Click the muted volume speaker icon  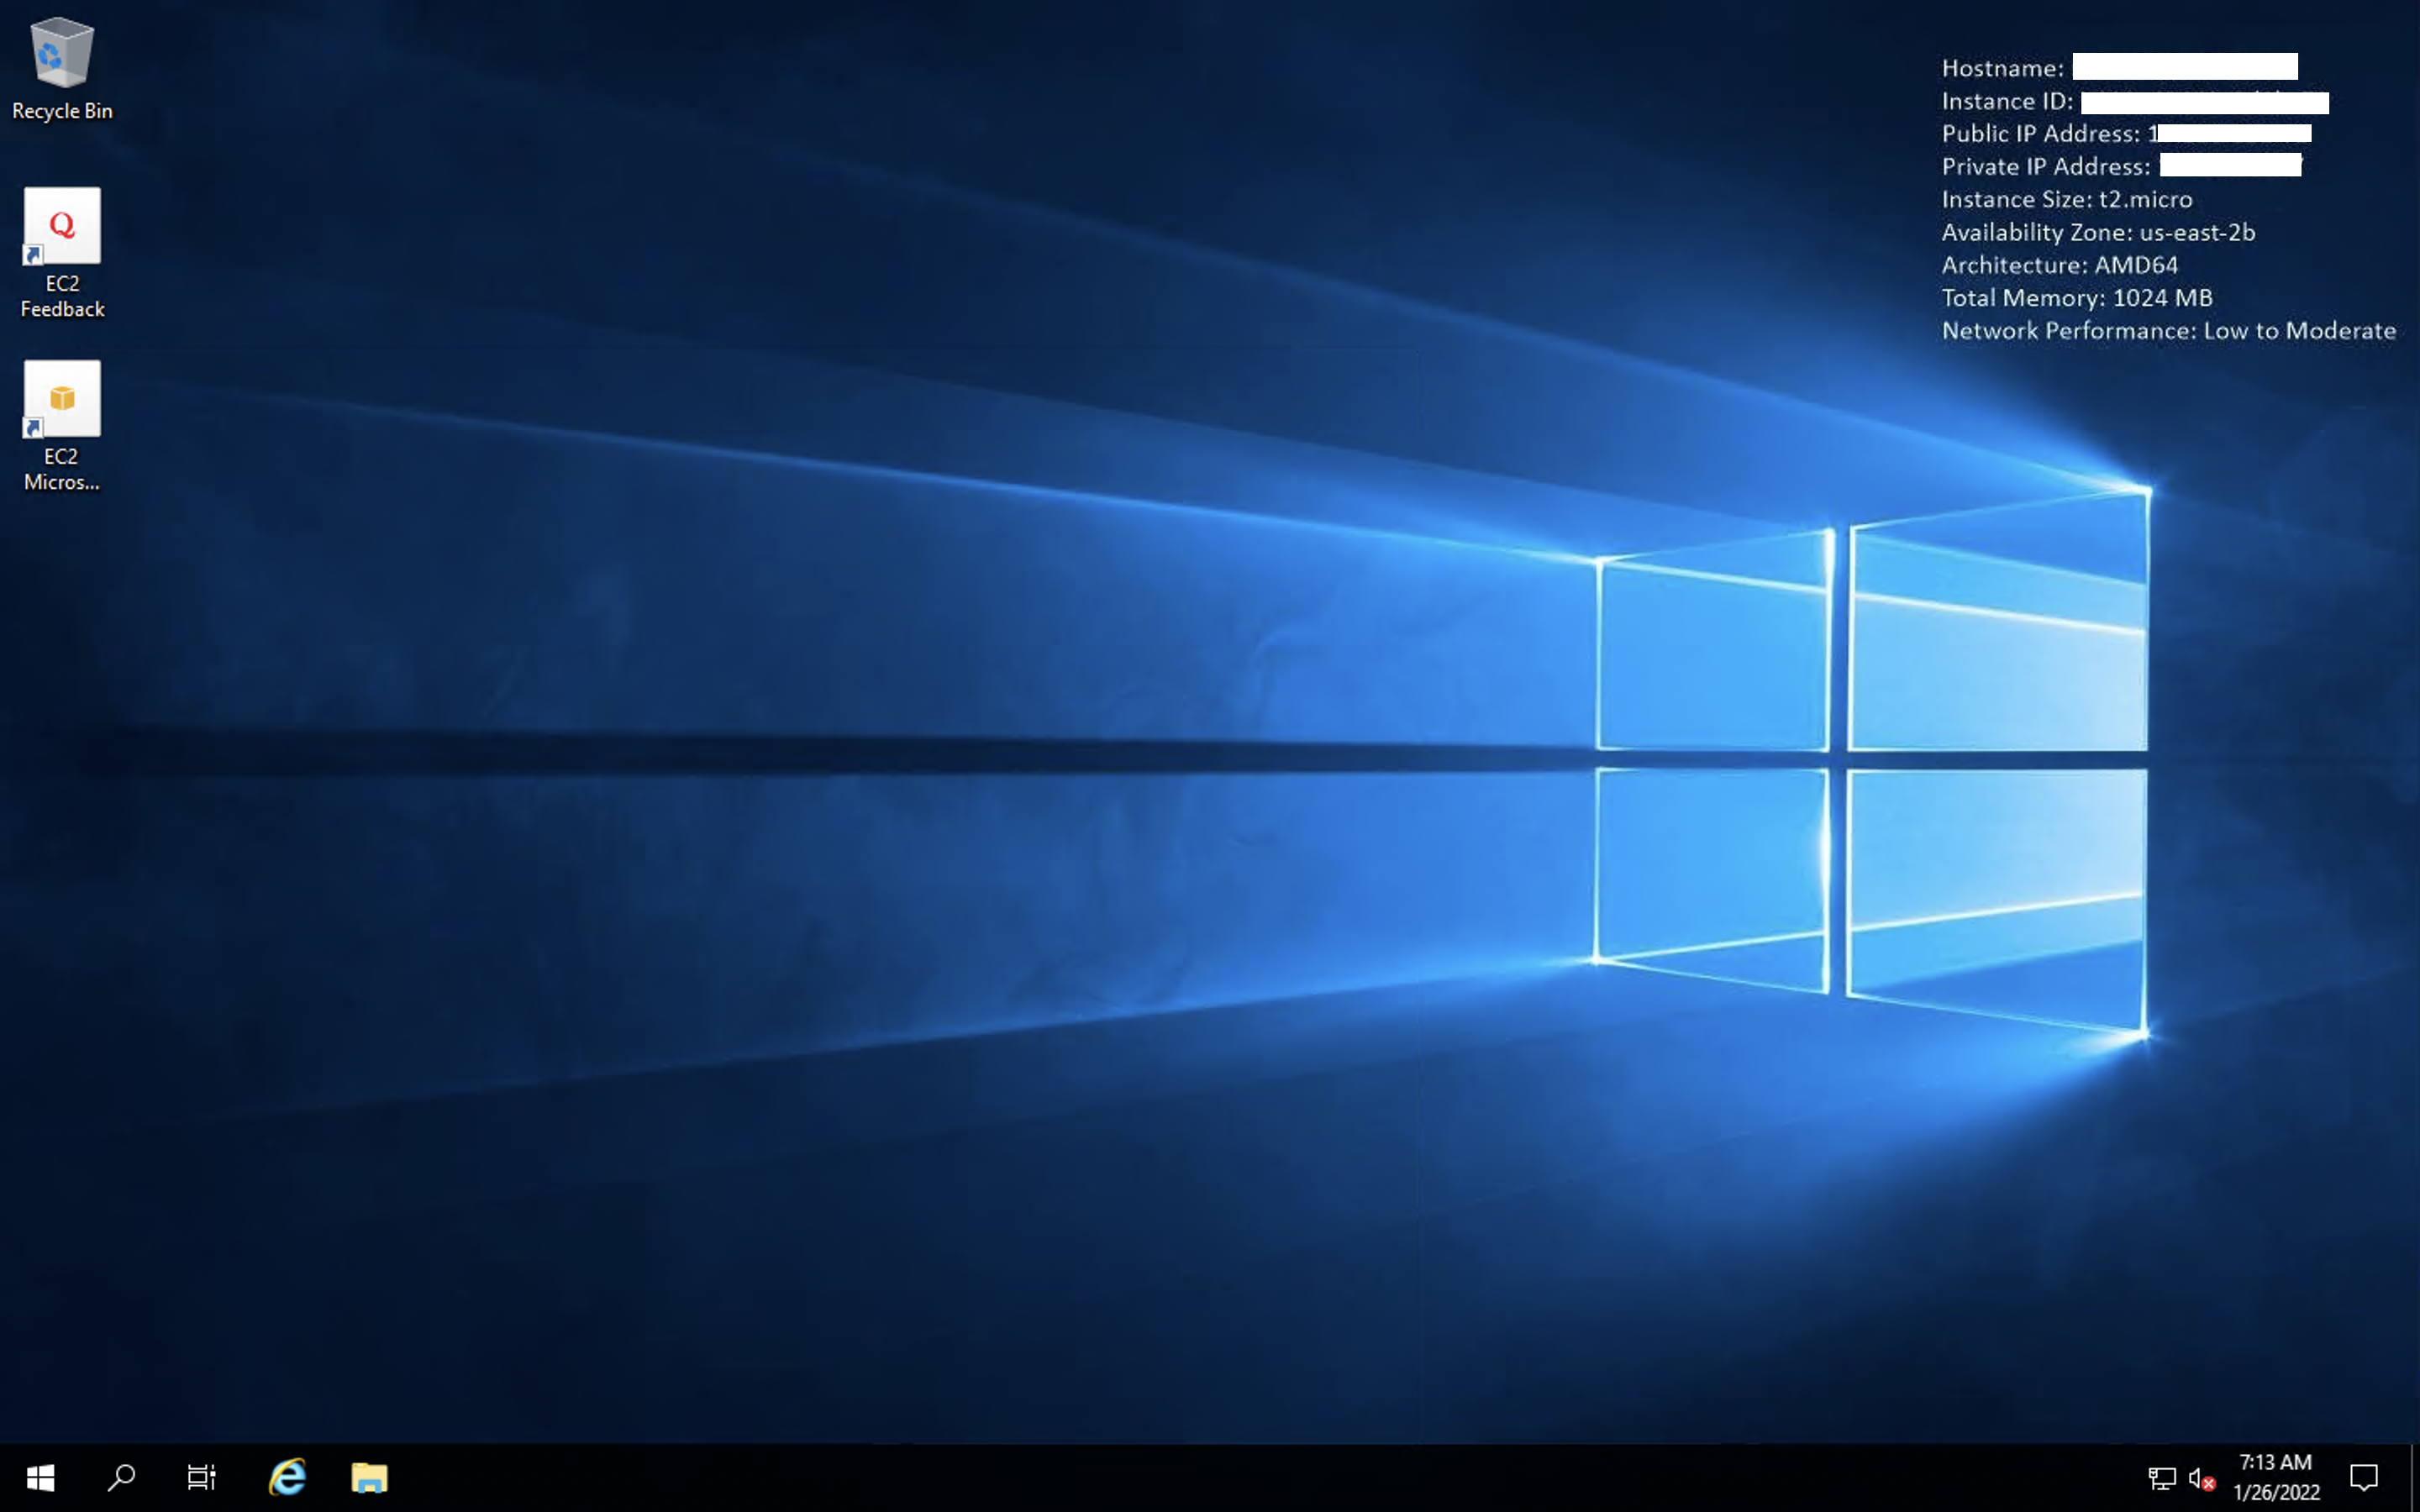coord(2201,1478)
